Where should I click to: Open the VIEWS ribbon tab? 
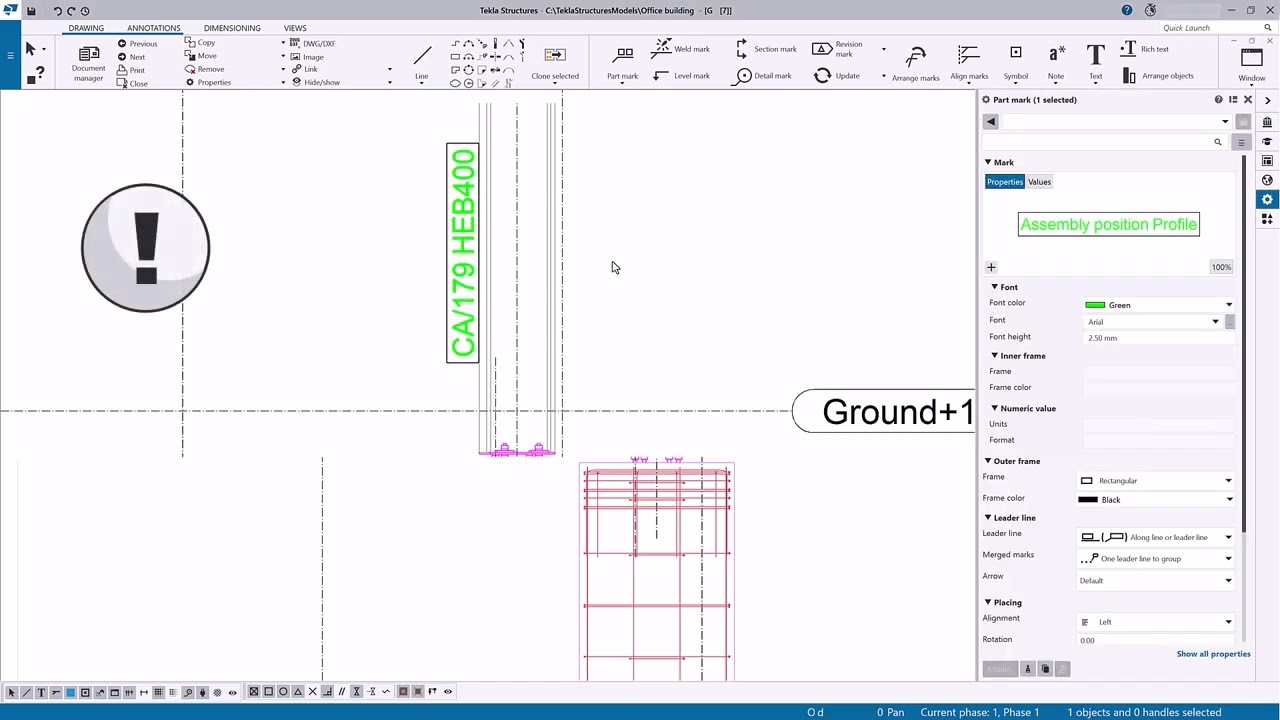[x=295, y=28]
